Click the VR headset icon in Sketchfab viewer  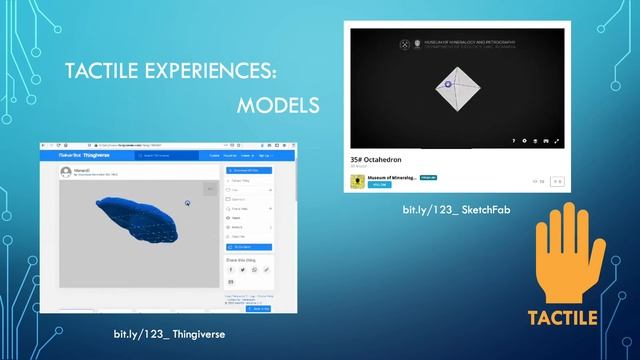point(546,141)
